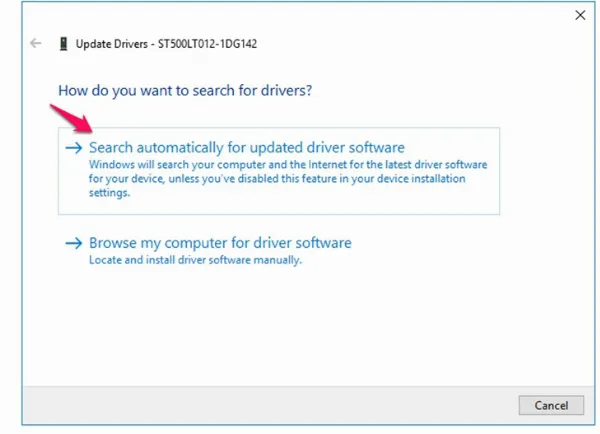This screenshot has height=434, width=600.
Task: Click the 'How do you want to search' heading
Action: coord(185,90)
